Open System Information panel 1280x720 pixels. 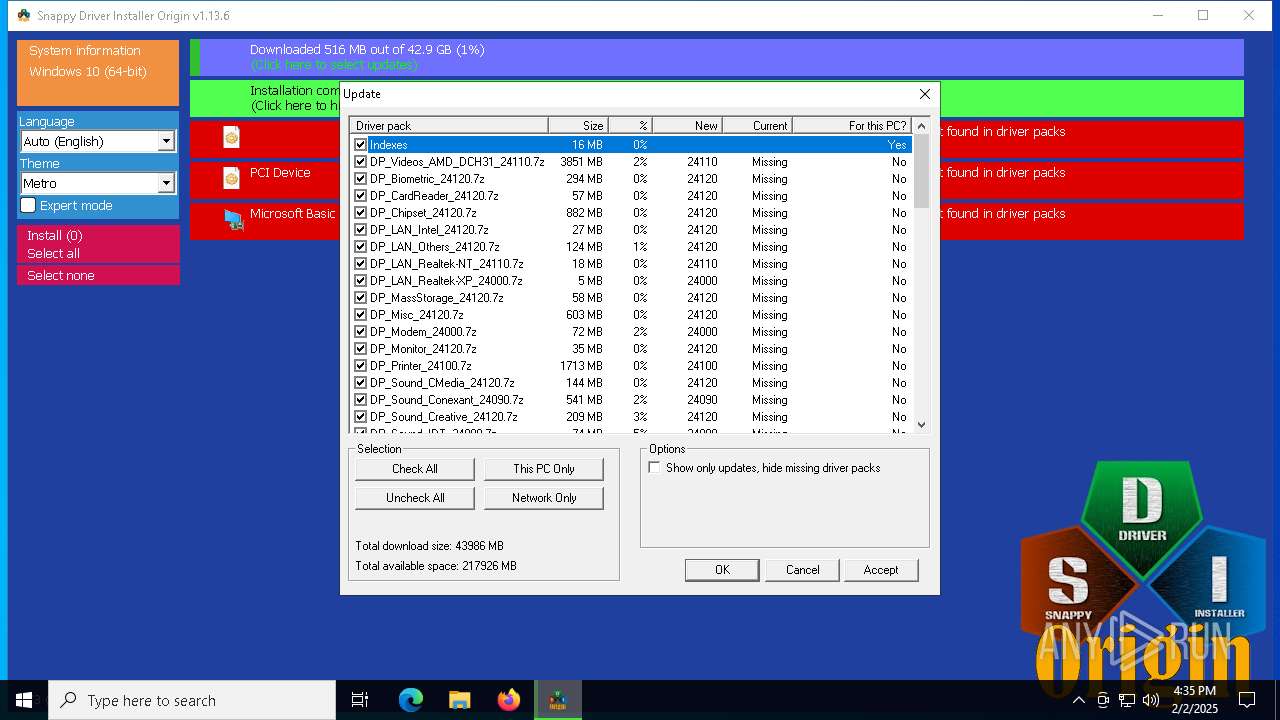pos(98,72)
